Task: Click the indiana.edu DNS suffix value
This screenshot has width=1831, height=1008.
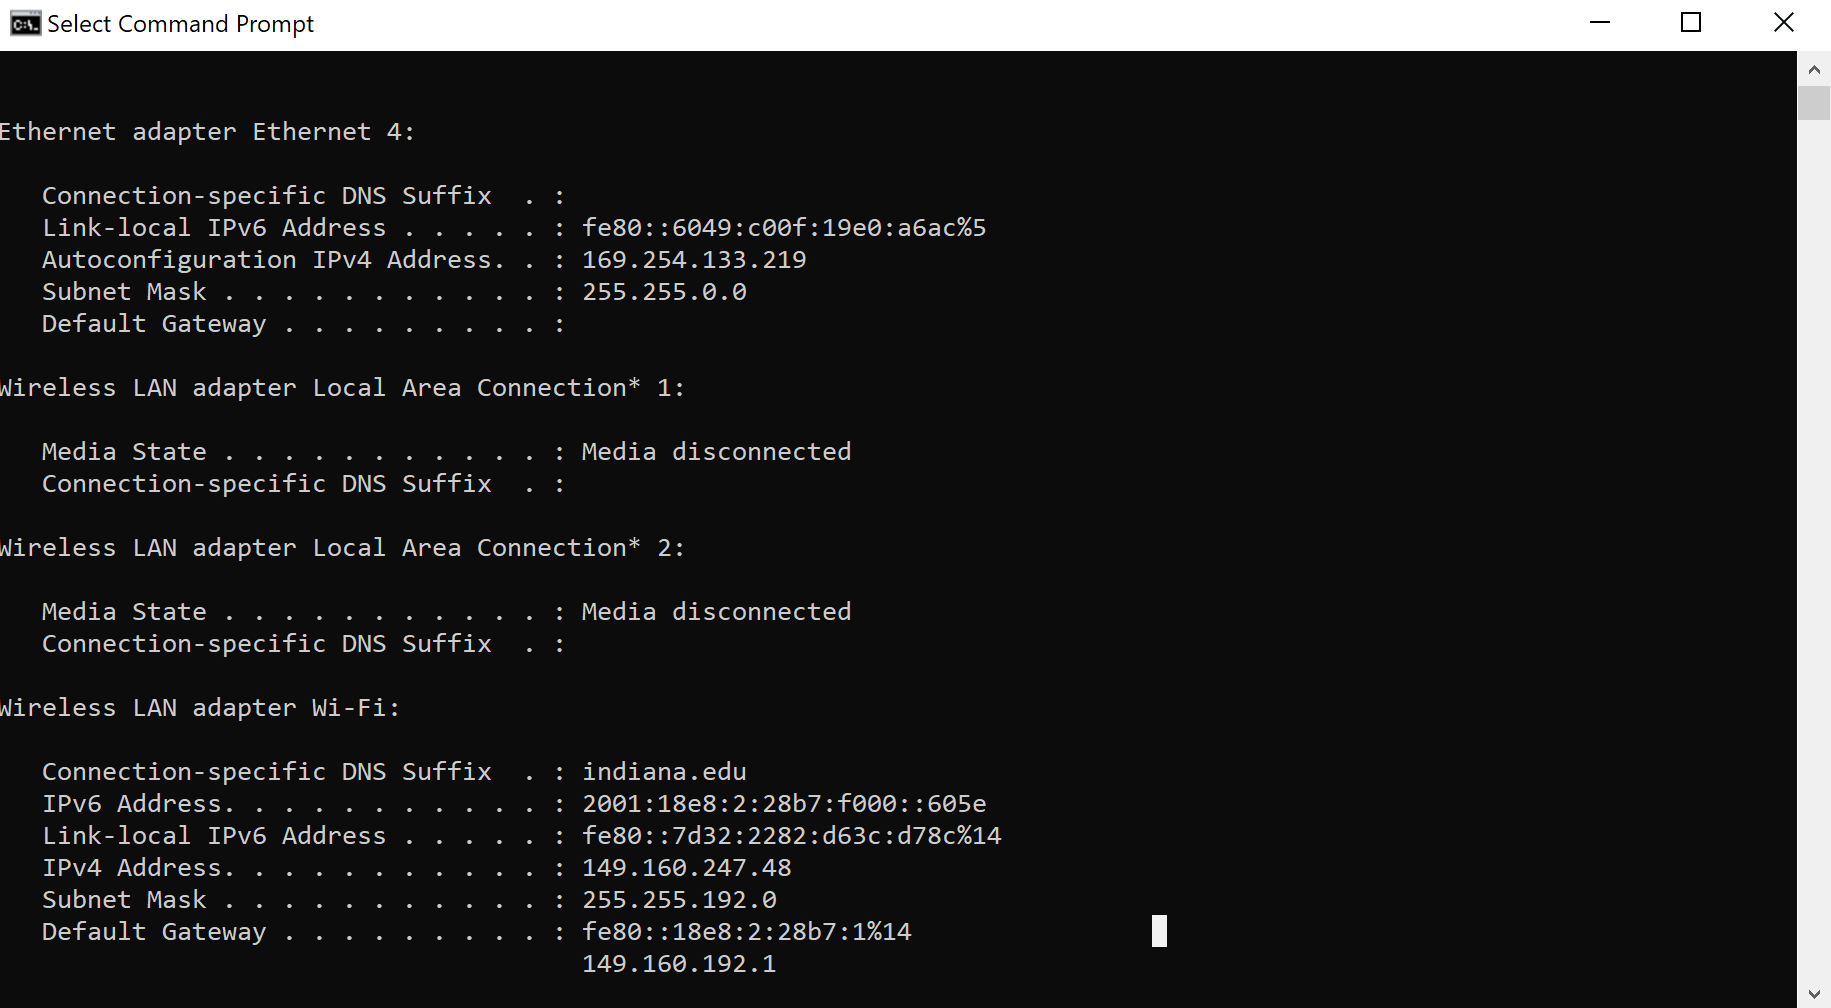Action: click(664, 772)
